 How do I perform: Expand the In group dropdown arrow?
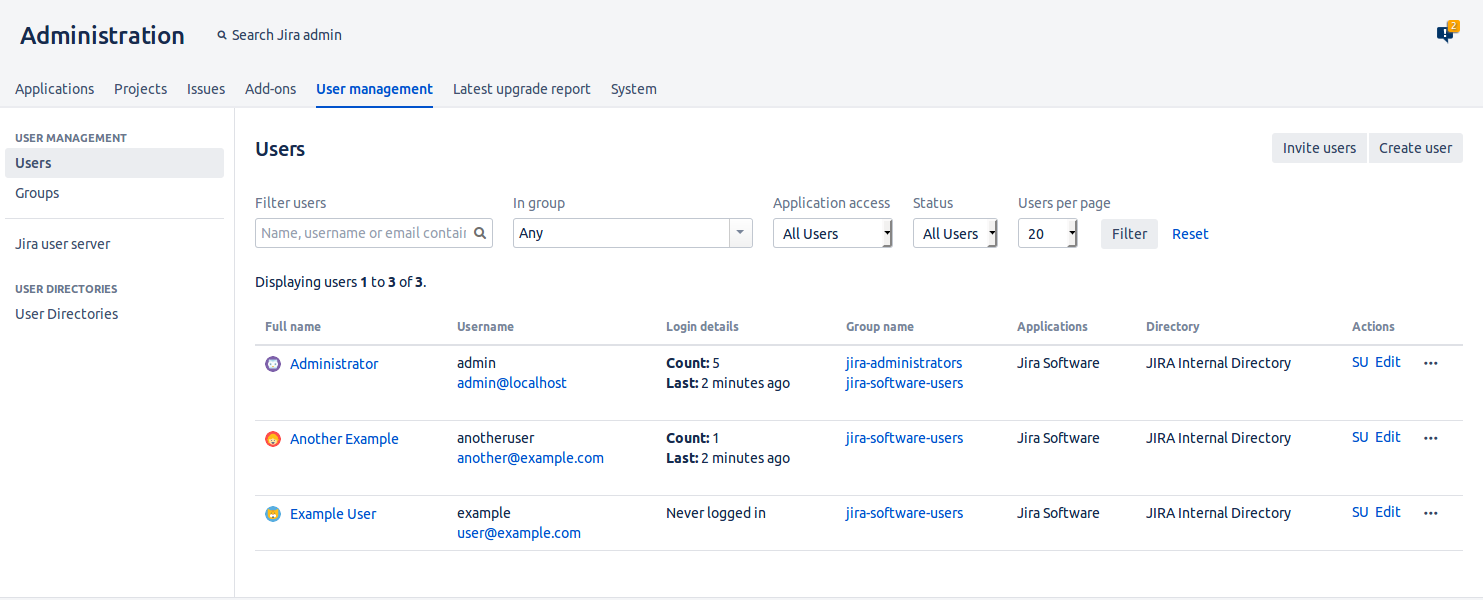pyautogui.click(x=740, y=233)
